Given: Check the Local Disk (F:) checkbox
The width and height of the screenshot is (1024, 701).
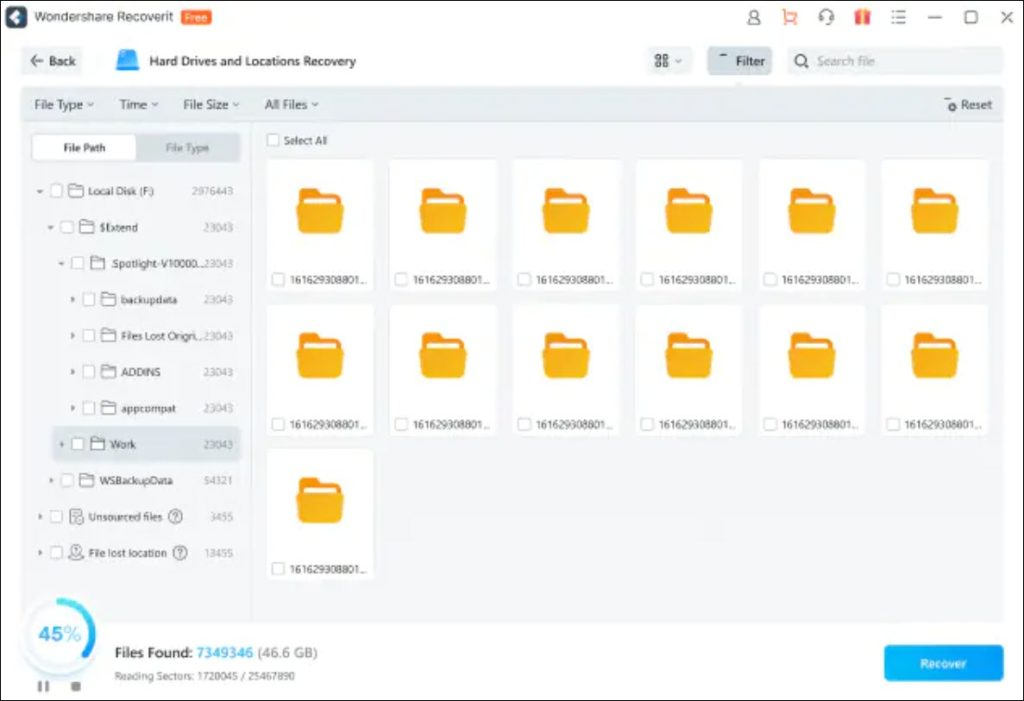Looking at the screenshot, I should pos(56,191).
